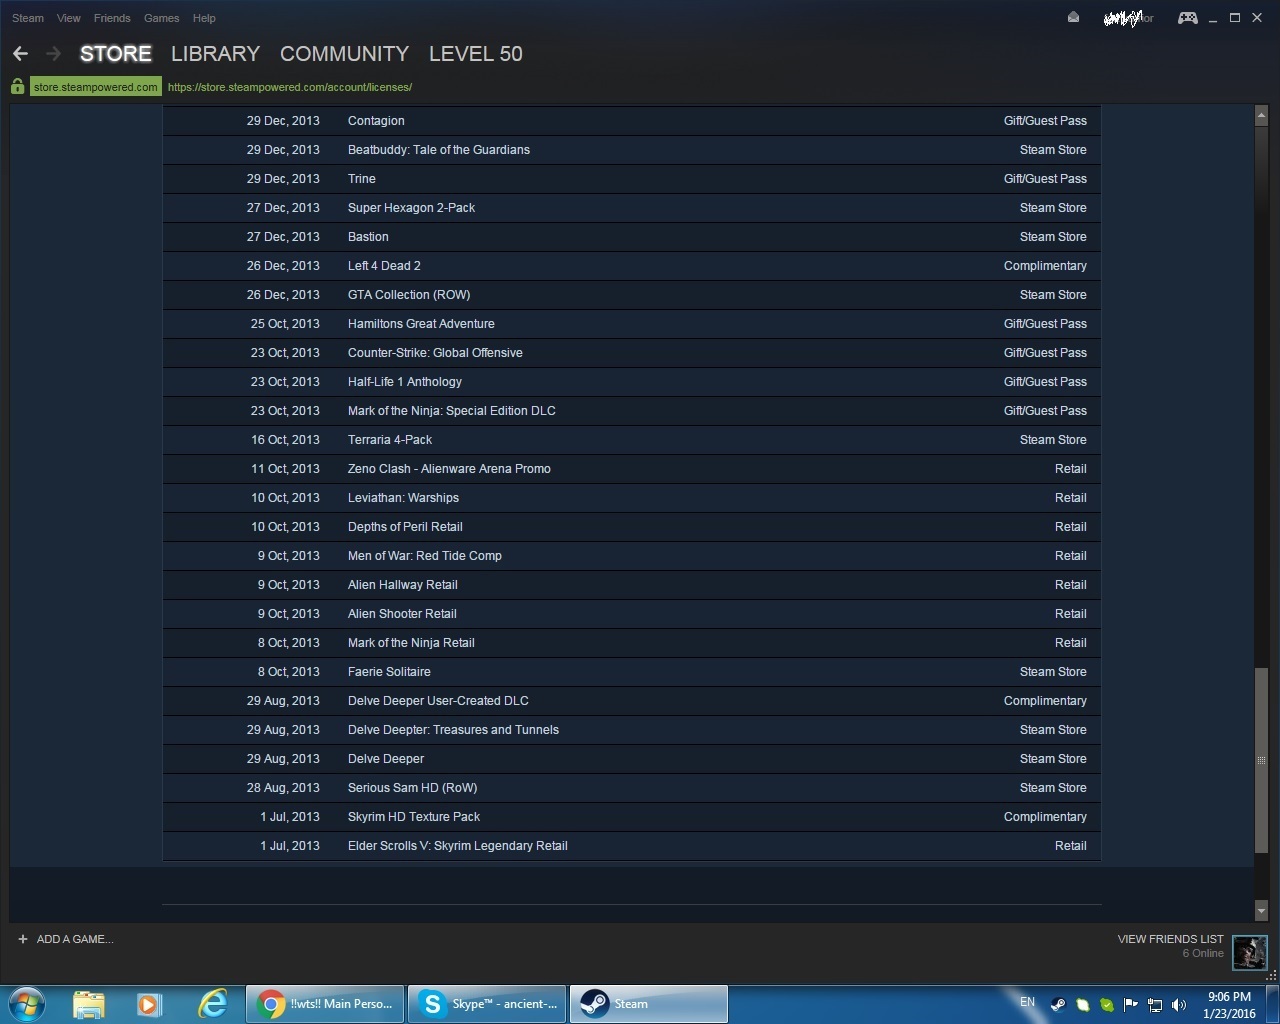1280x1024 pixels.
Task: Launch Internet Explorer from taskbar
Action: pyautogui.click(x=212, y=1004)
